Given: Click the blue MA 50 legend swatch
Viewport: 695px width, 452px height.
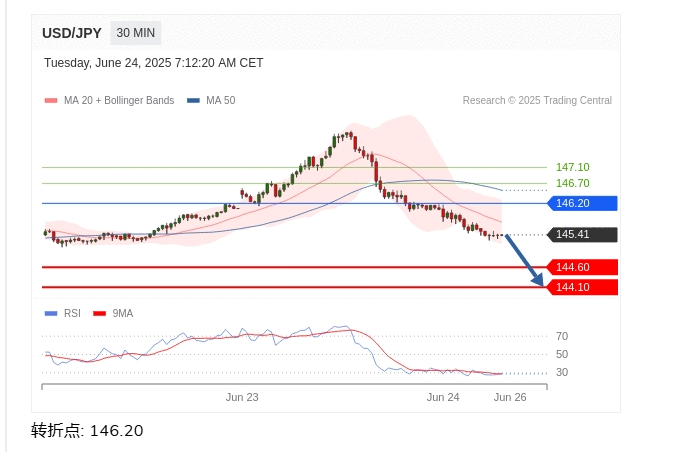Looking at the screenshot, I should click(193, 101).
